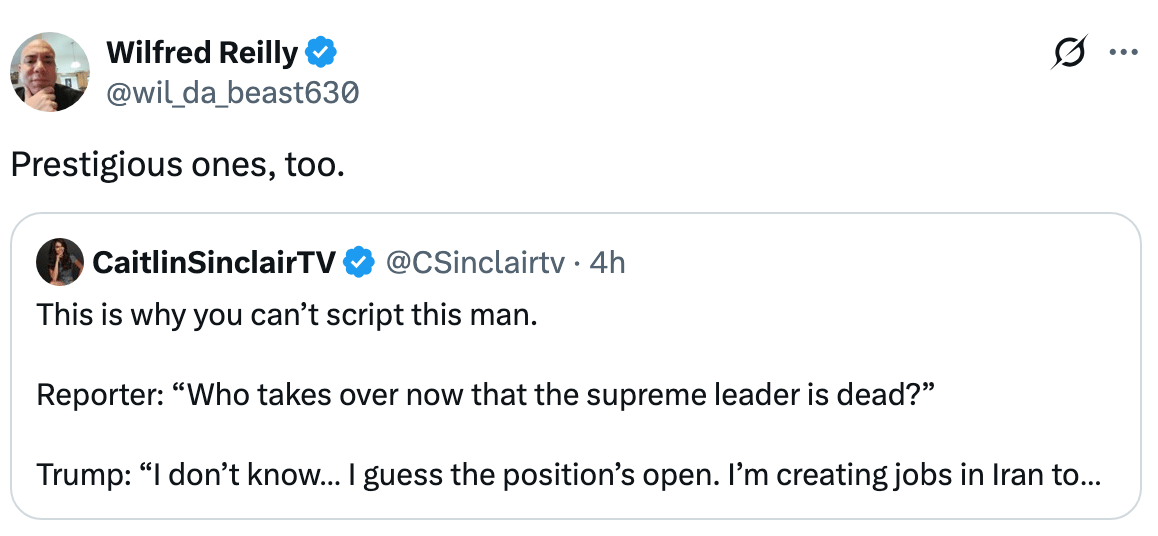
Task: Open Wilfred Reilly's profile picture
Action: tap(50, 72)
